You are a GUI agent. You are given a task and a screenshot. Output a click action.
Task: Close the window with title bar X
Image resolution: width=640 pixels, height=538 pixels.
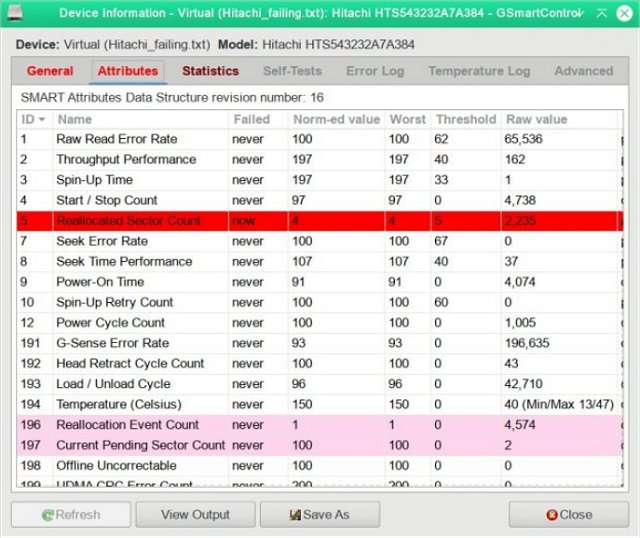623,13
